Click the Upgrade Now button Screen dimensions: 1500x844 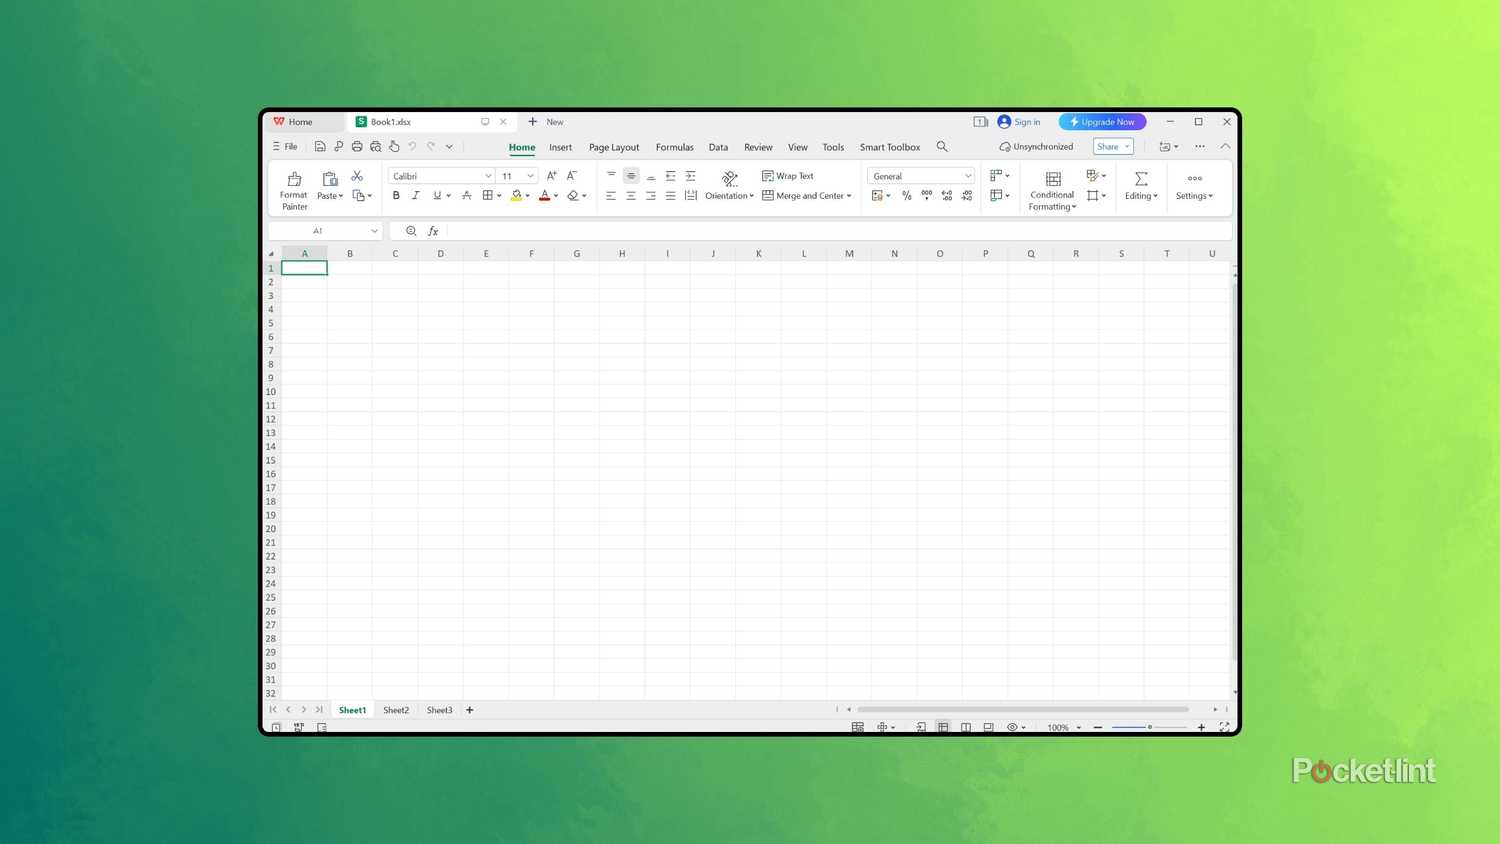(1102, 121)
